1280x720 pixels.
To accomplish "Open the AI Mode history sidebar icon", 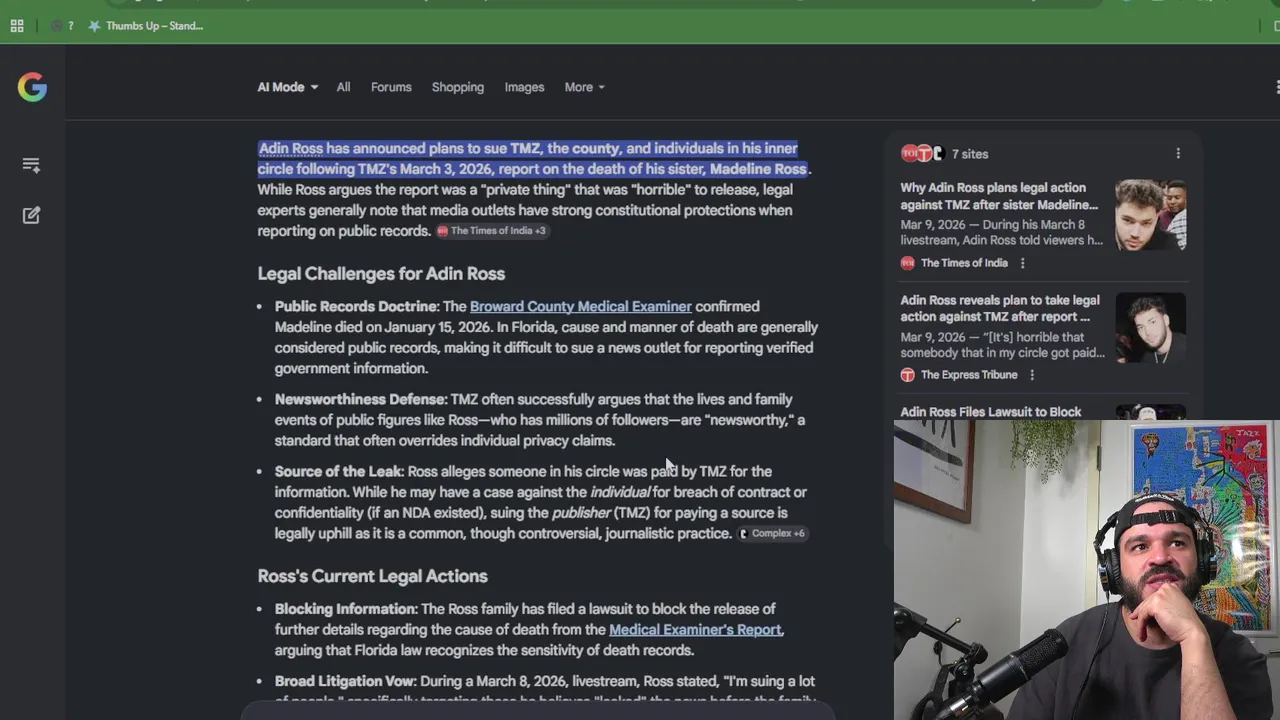I will click(x=31, y=164).
